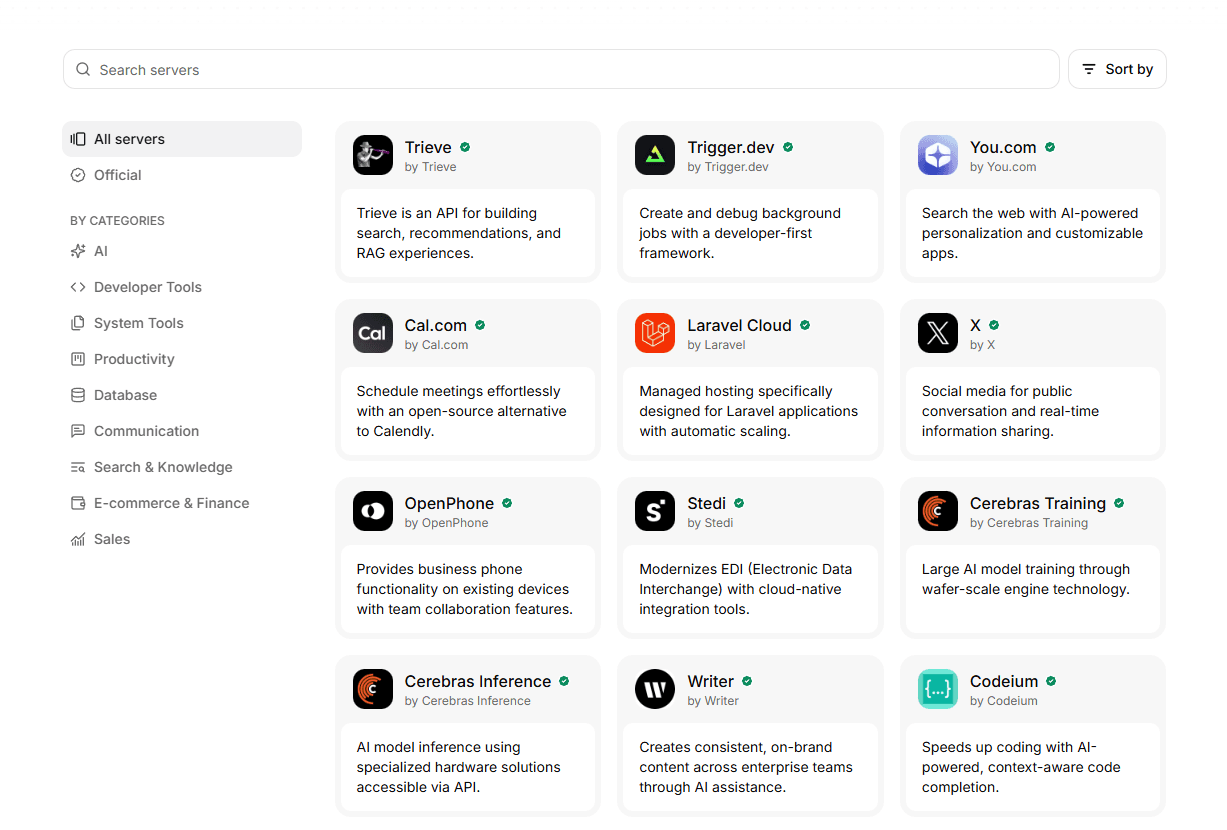Click the You.com purple logo icon
The width and height of the screenshot is (1227, 830).
(937, 155)
